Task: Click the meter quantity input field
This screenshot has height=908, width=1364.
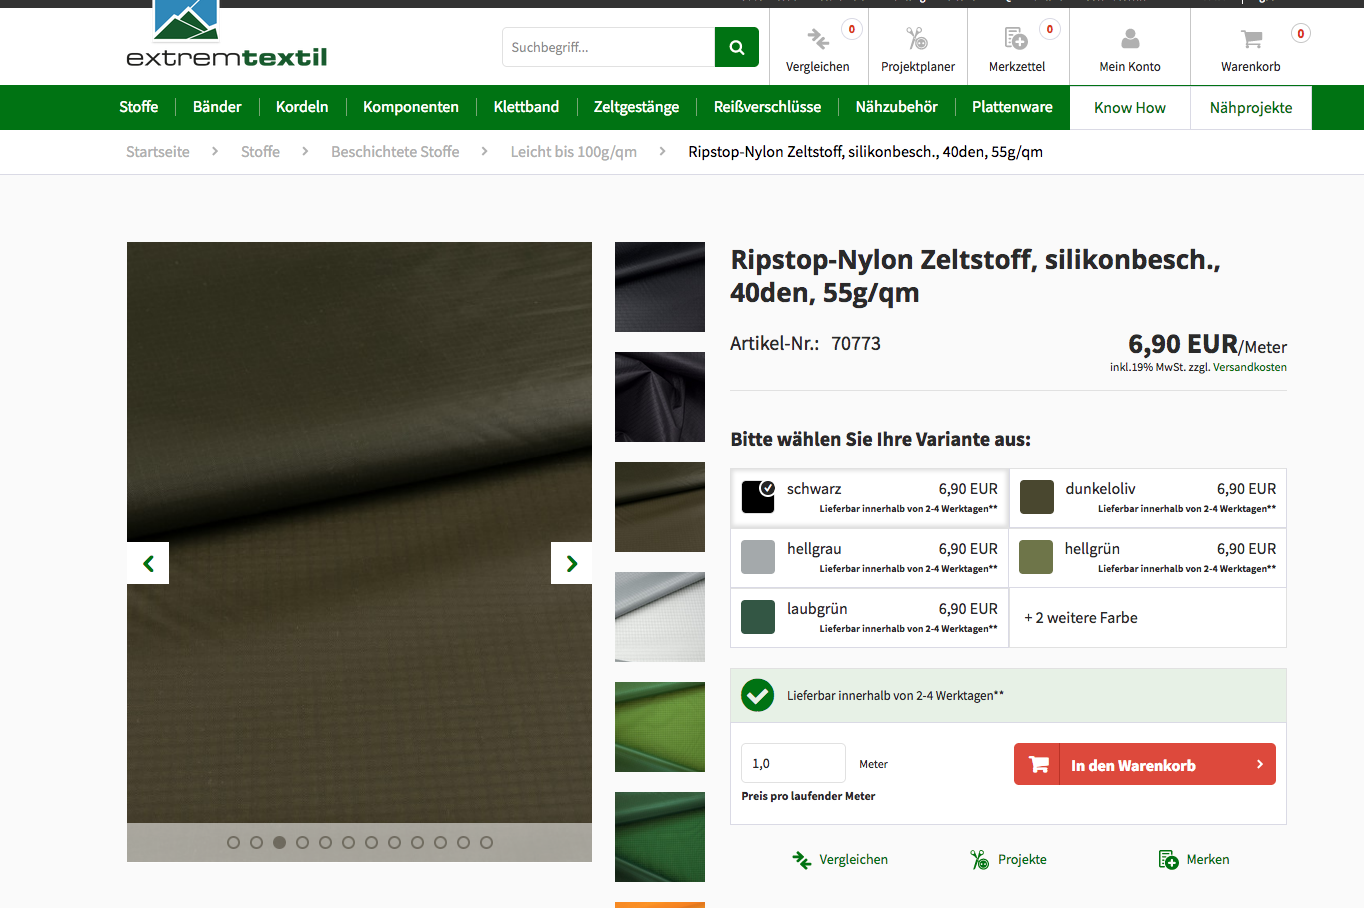Action: click(792, 764)
